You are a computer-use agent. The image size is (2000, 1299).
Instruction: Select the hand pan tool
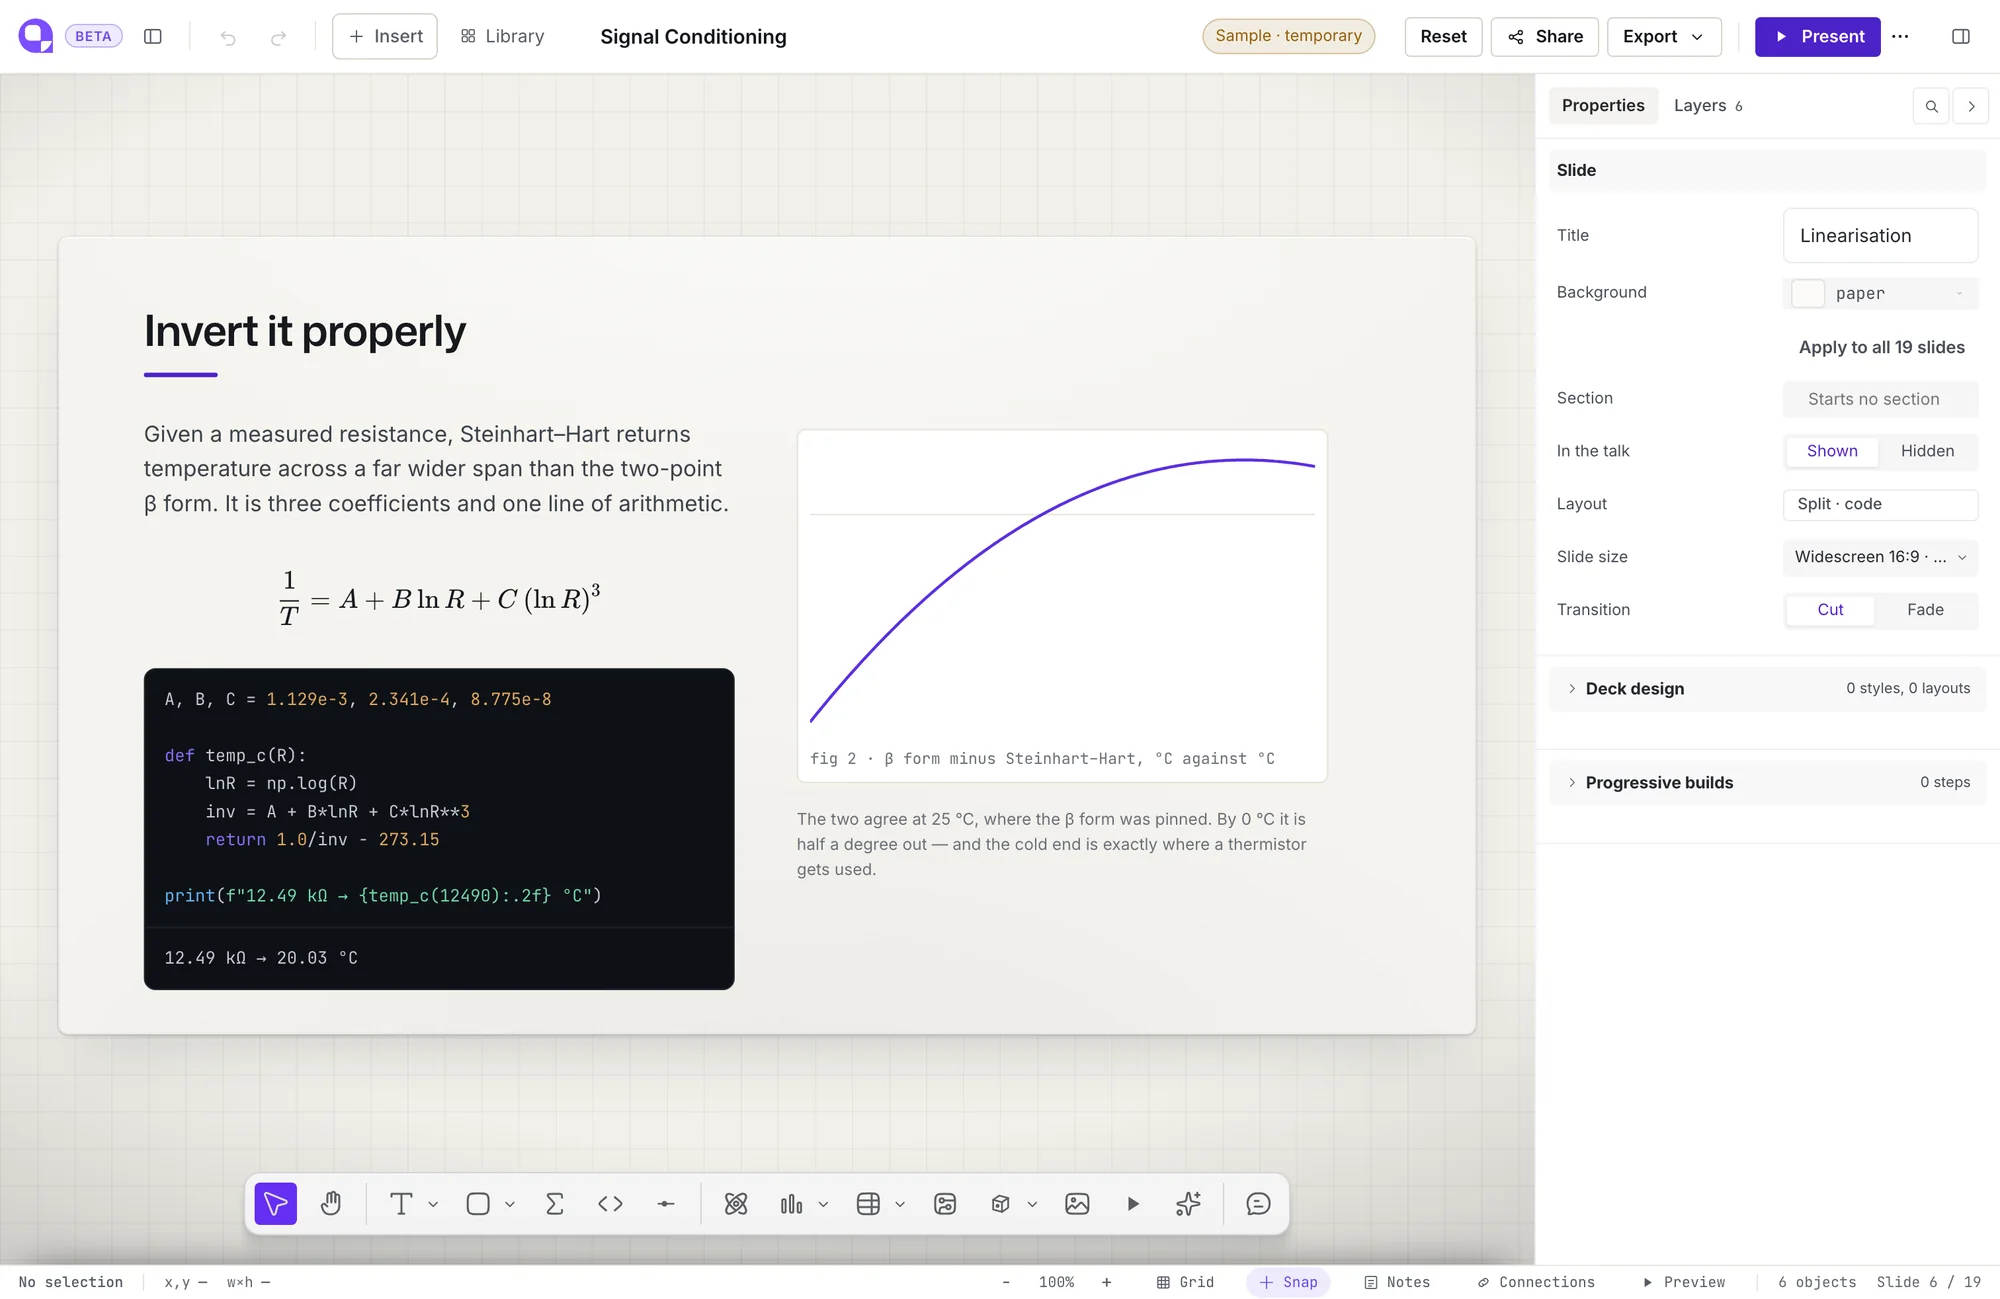pos(331,1204)
